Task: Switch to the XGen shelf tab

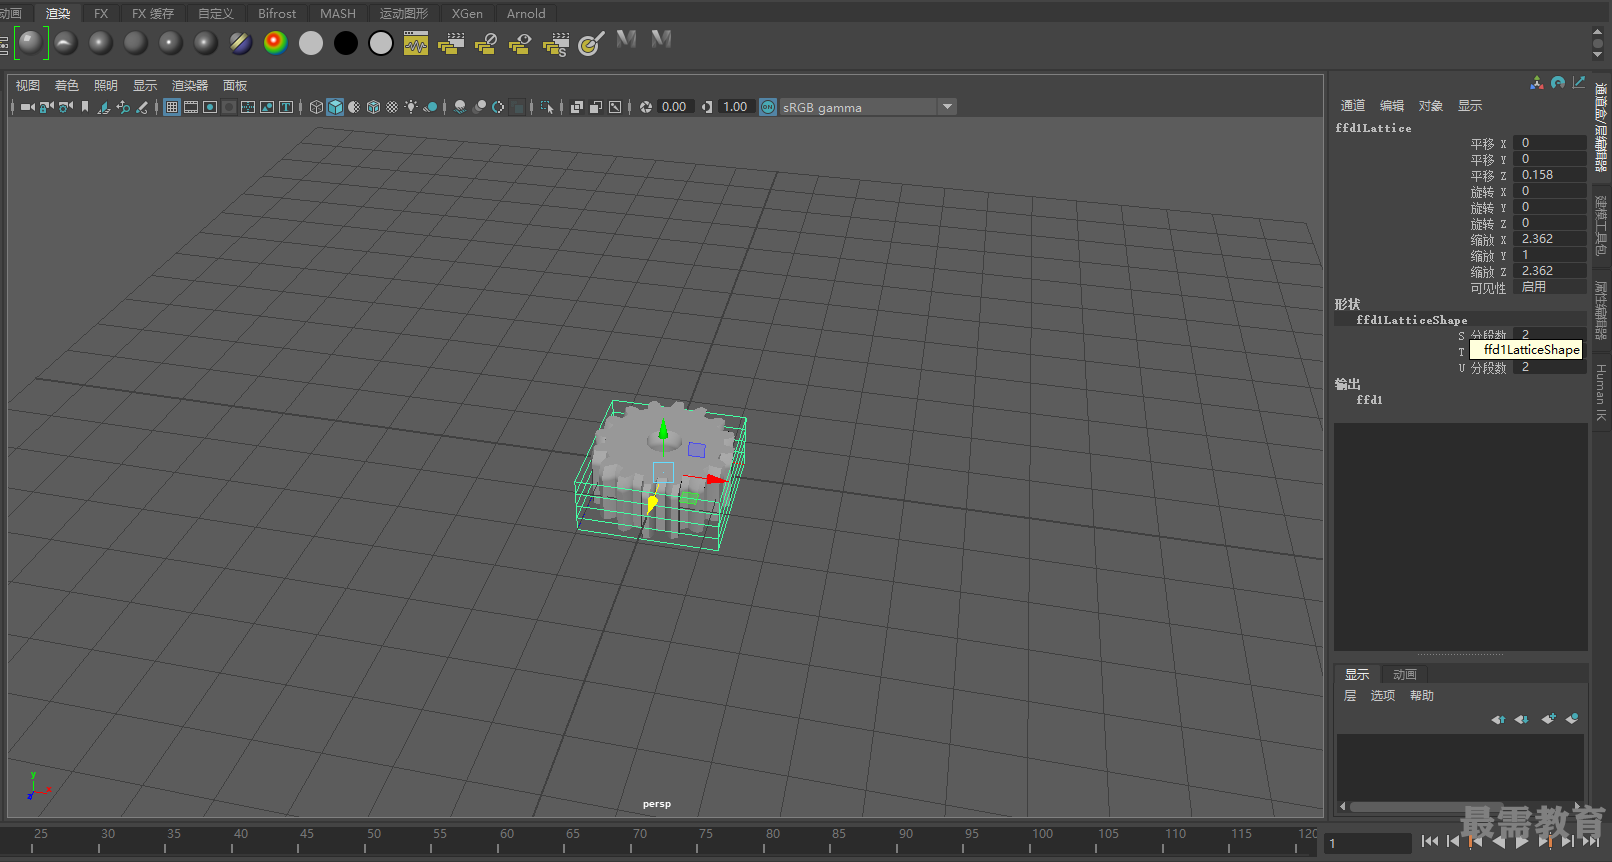Action: point(467,13)
